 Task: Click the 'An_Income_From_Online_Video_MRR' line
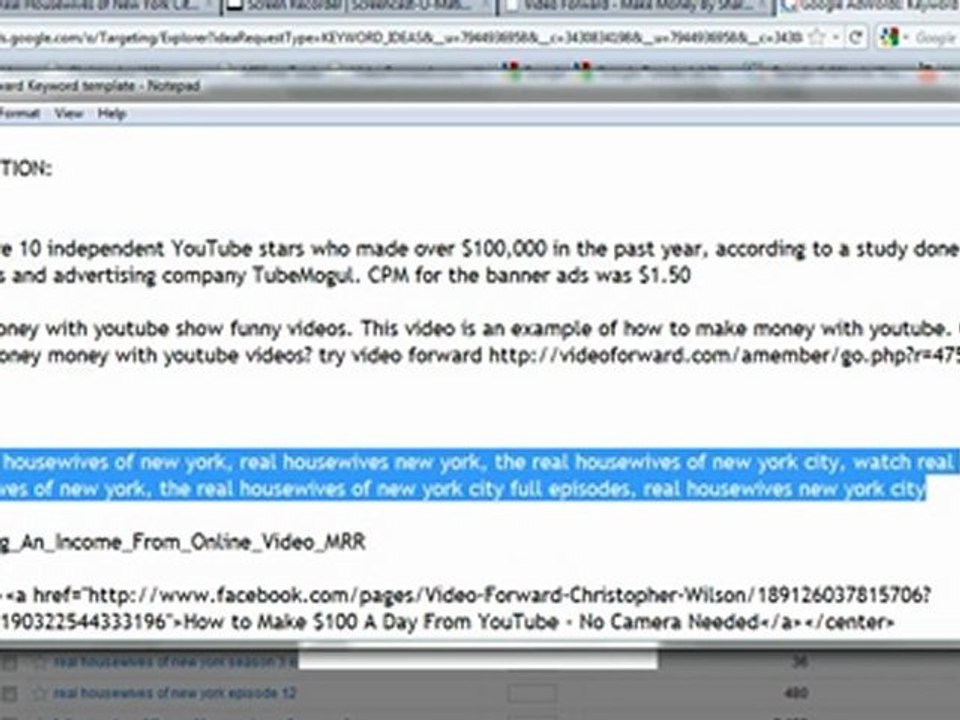click(x=182, y=542)
